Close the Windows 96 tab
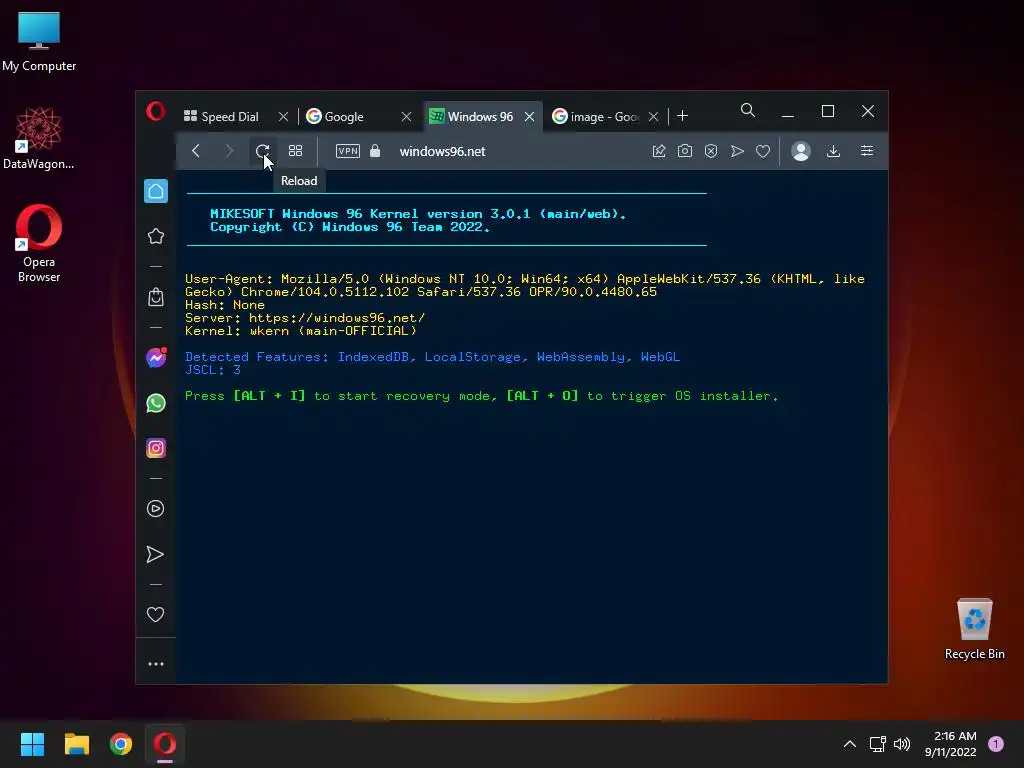The width and height of the screenshot is (1024, 768). pos(530,116)
